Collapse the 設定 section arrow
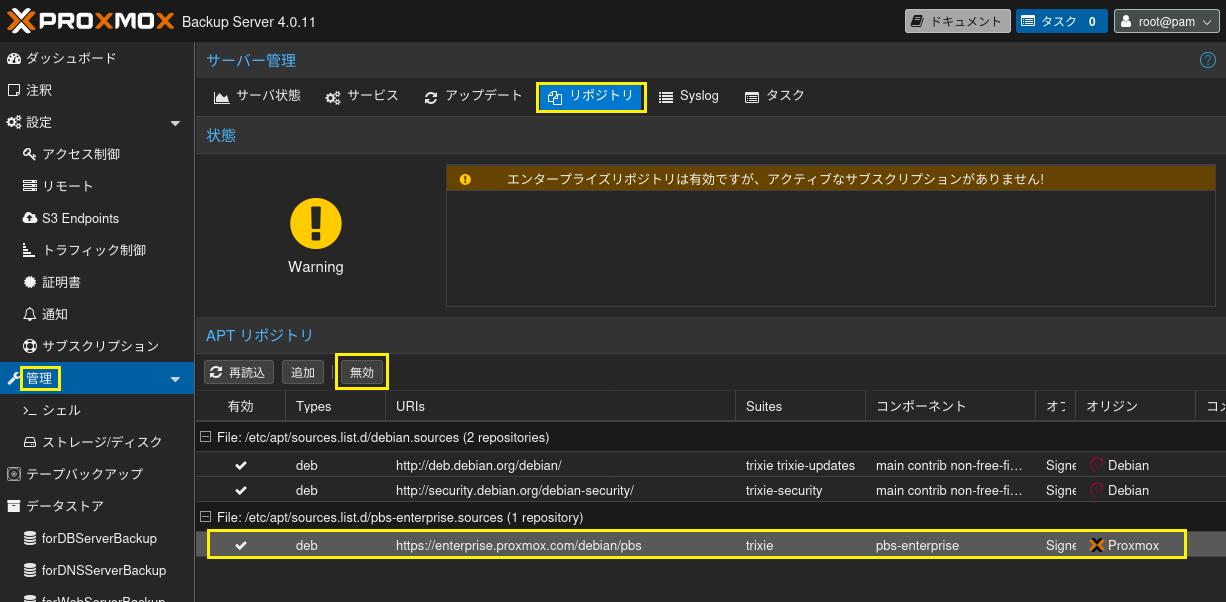The width and height of the screenshot is (1226, 602). pyautogui.click(x=176, y=123)
